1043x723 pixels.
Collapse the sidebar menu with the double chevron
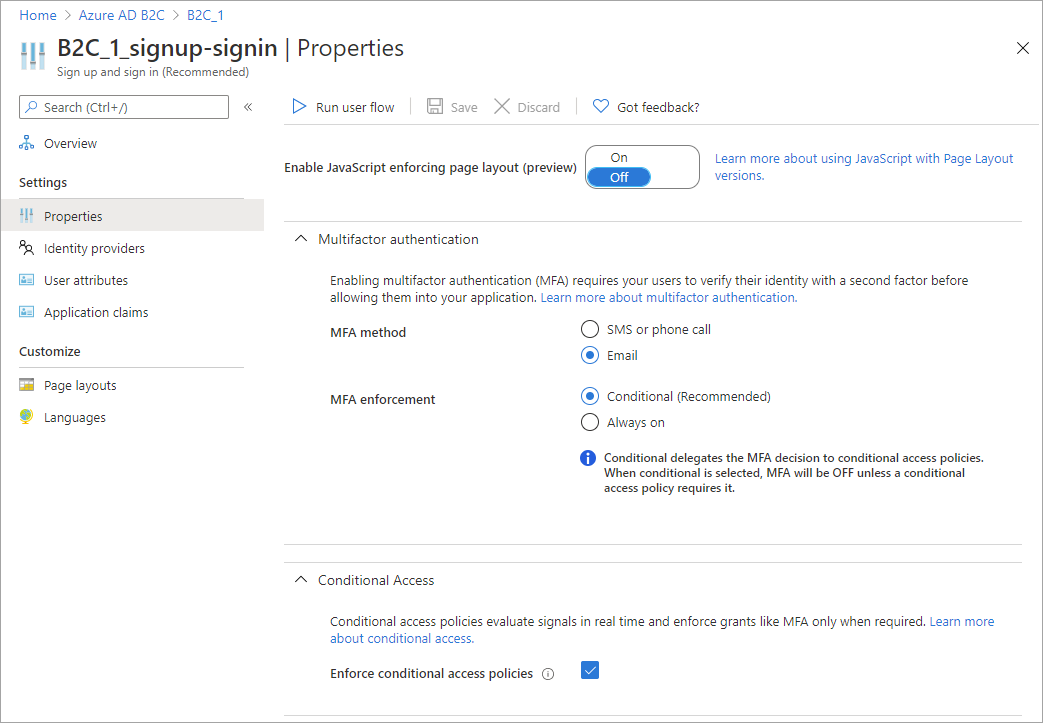(248, 107)
